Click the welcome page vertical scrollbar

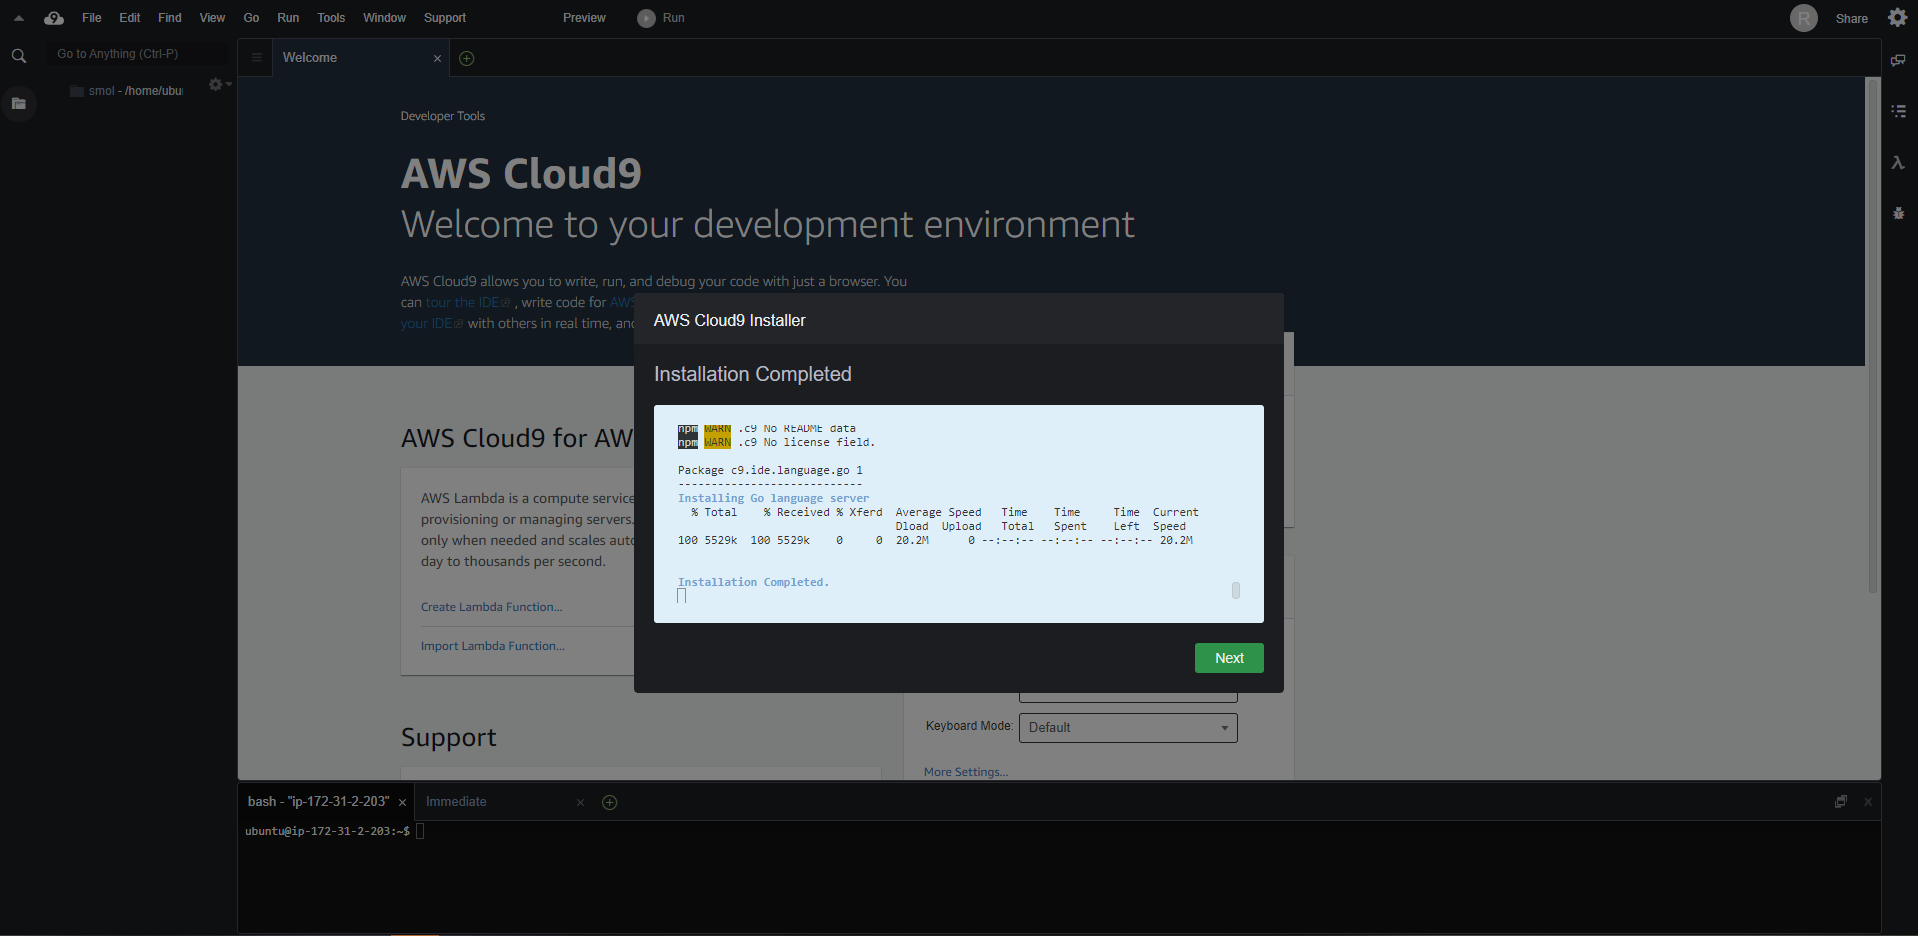pyautogui.click(x=1873, y=335)
